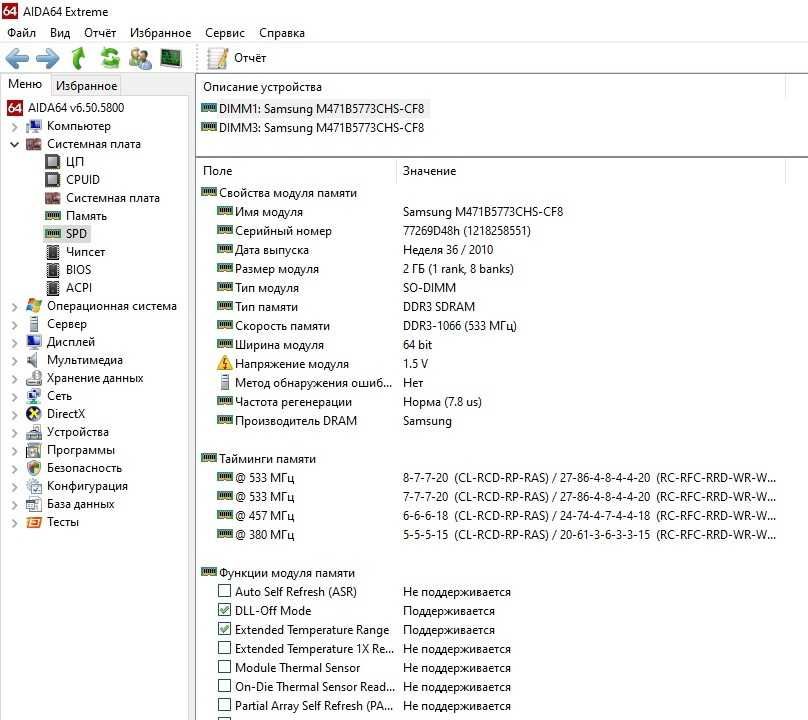Click the Мультимедиа speaker icon
Screen dimensions: 808x720
click(33, 360)
